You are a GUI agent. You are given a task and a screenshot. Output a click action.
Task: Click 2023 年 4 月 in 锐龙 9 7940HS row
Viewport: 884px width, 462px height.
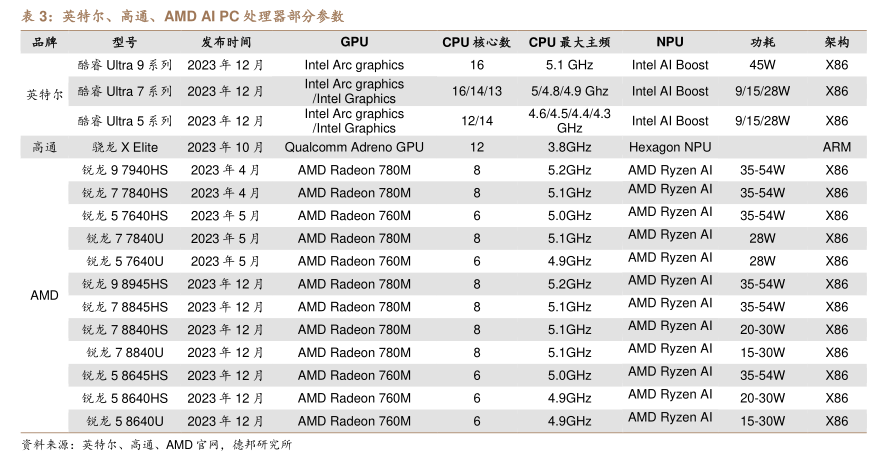tap(226, 170)
